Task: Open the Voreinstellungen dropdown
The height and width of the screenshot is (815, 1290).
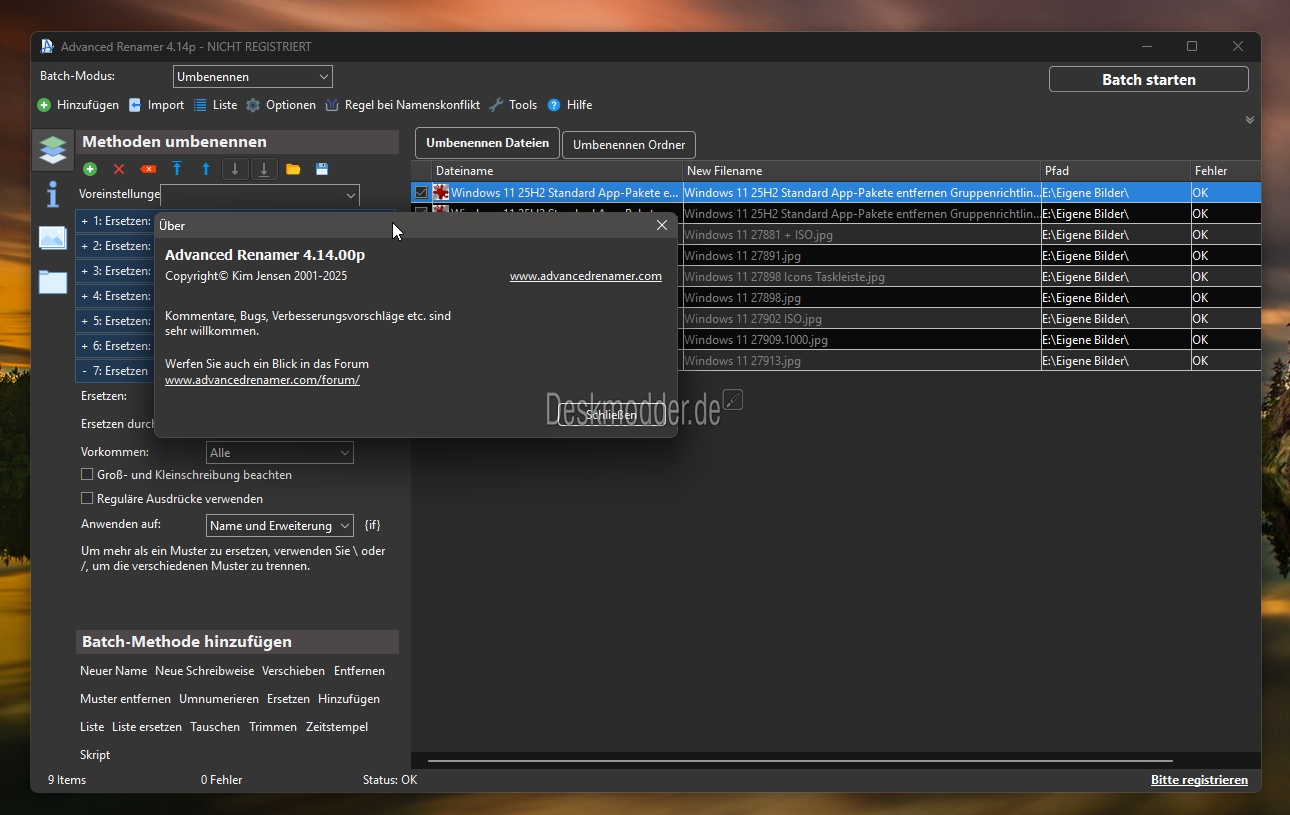Action: [x=260, y=195]
